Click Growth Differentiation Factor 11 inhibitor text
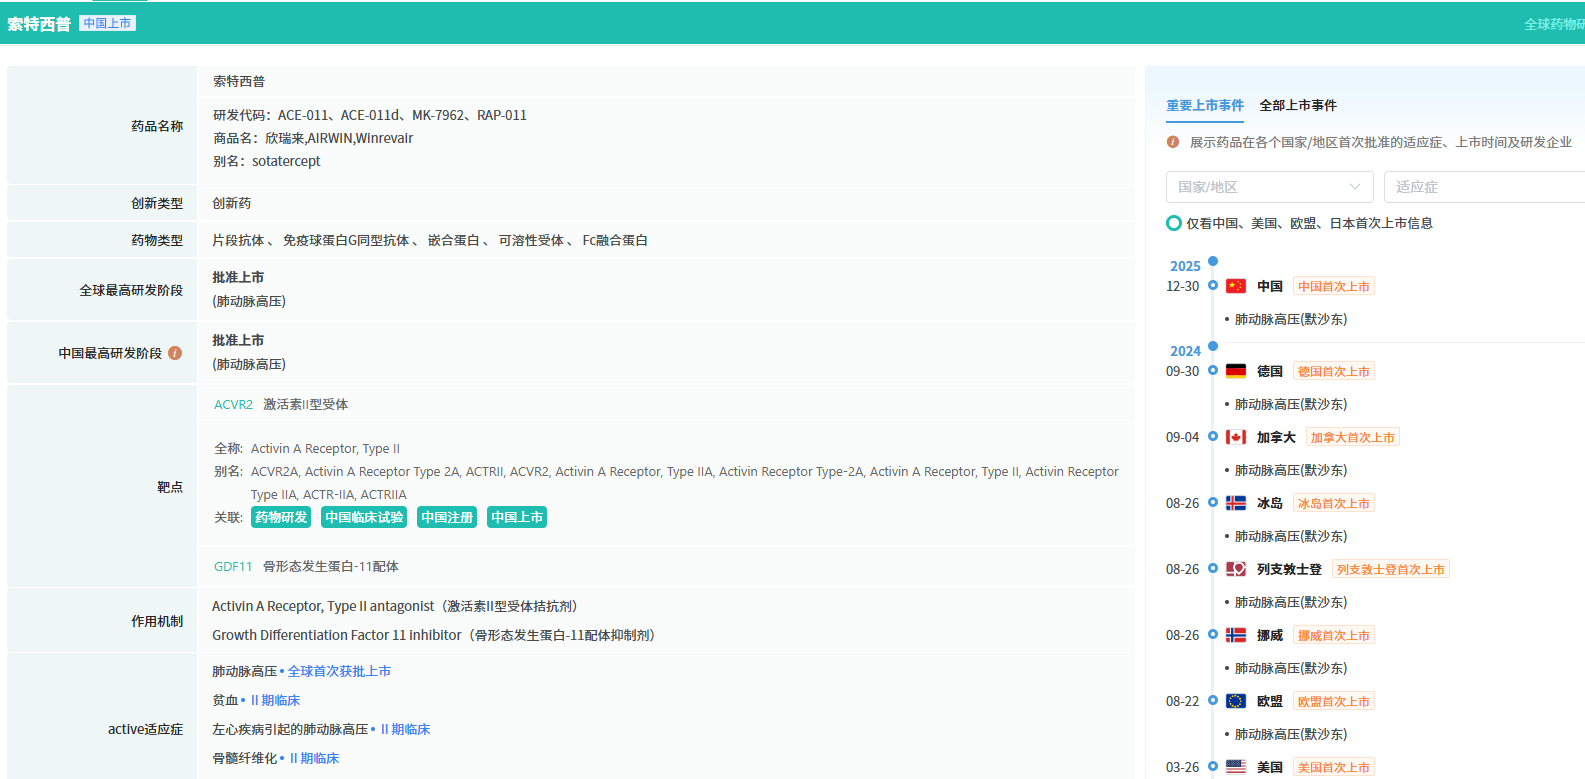 pos(337,635)
